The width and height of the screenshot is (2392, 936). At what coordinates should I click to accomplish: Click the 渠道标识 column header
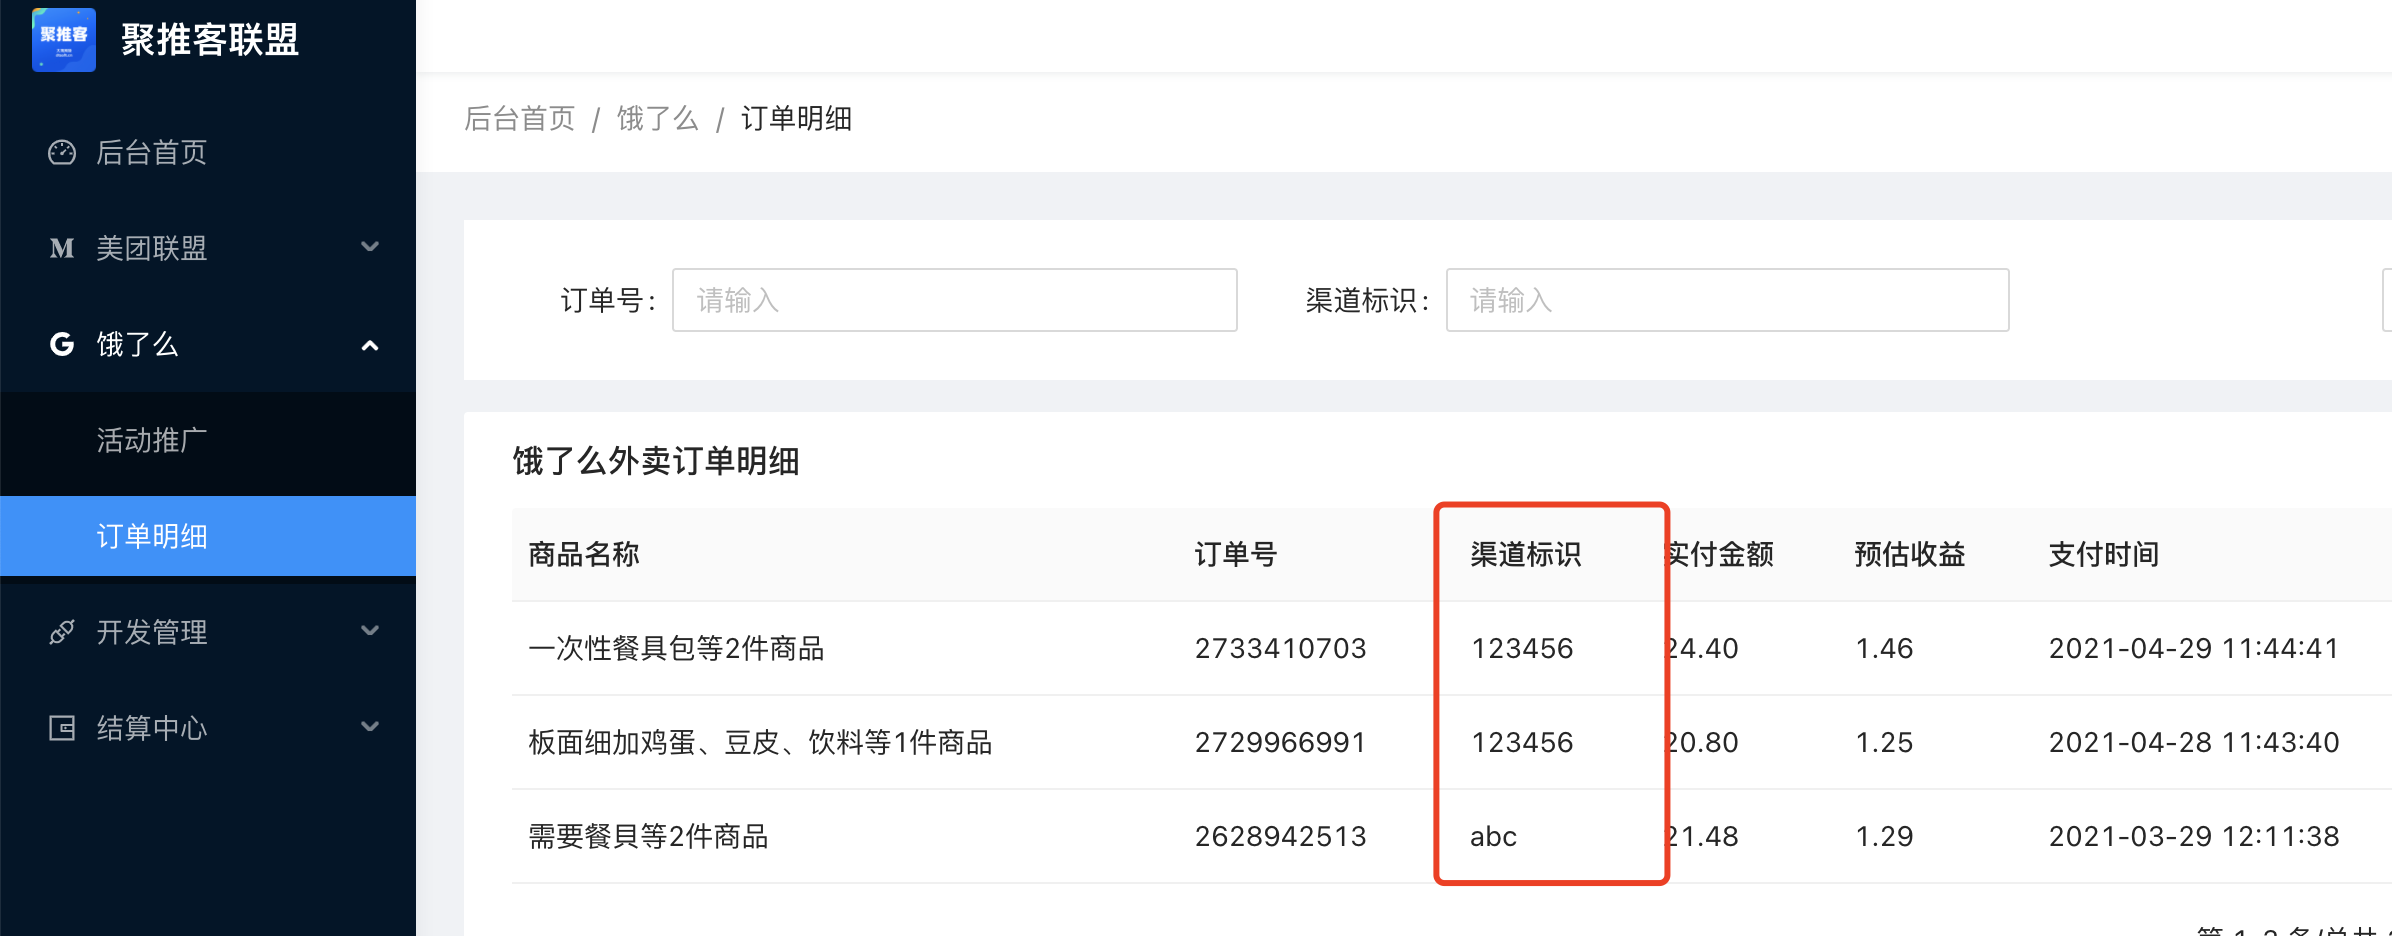tap(1525, 554)
